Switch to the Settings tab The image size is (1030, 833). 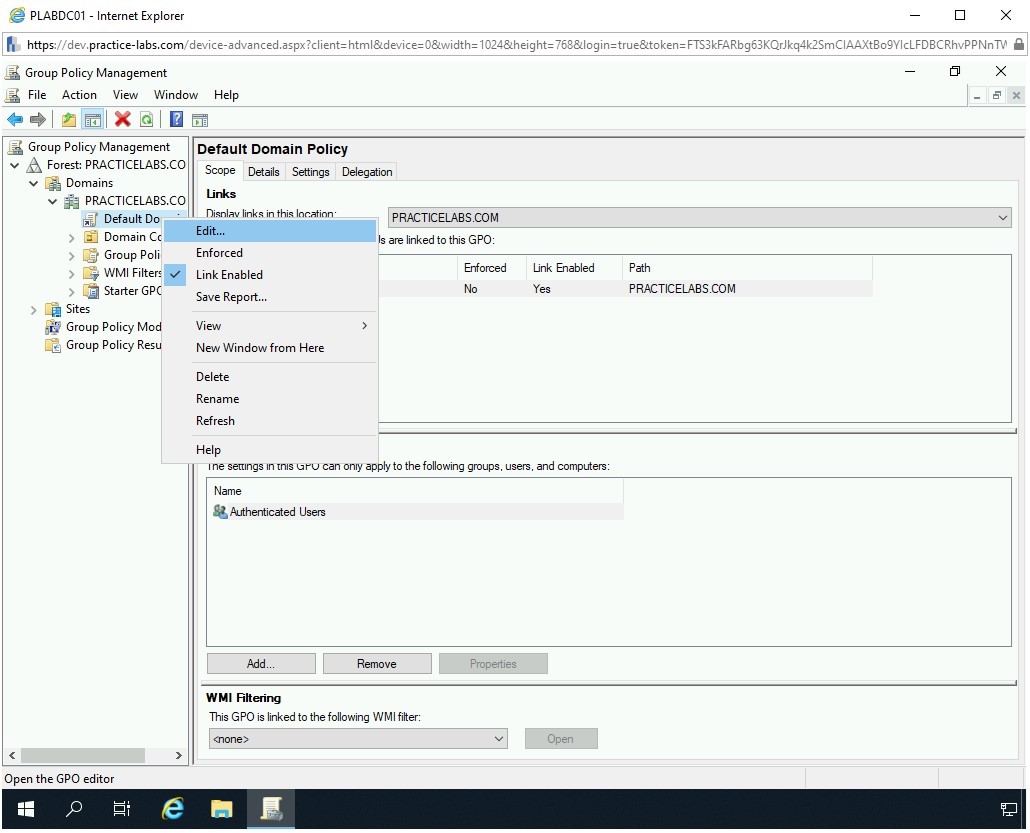point(310,172)
